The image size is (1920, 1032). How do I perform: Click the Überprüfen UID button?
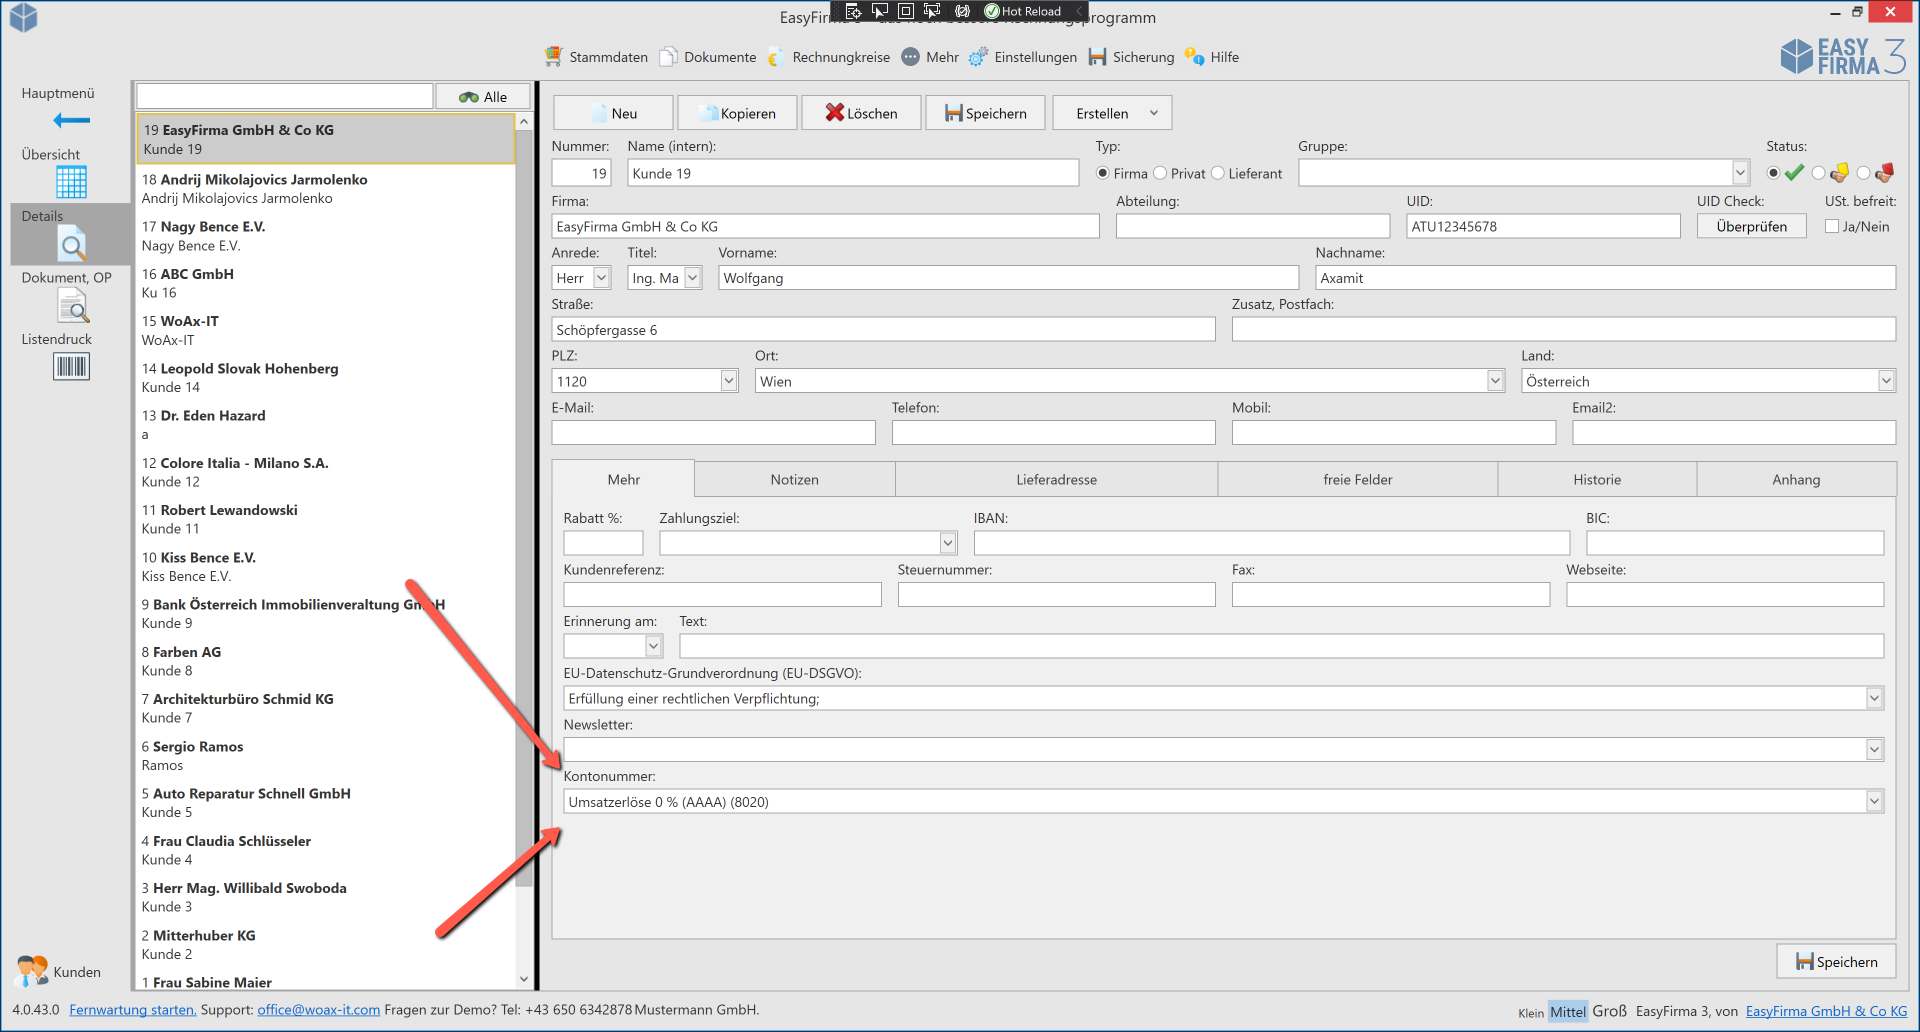(1751, 226)
